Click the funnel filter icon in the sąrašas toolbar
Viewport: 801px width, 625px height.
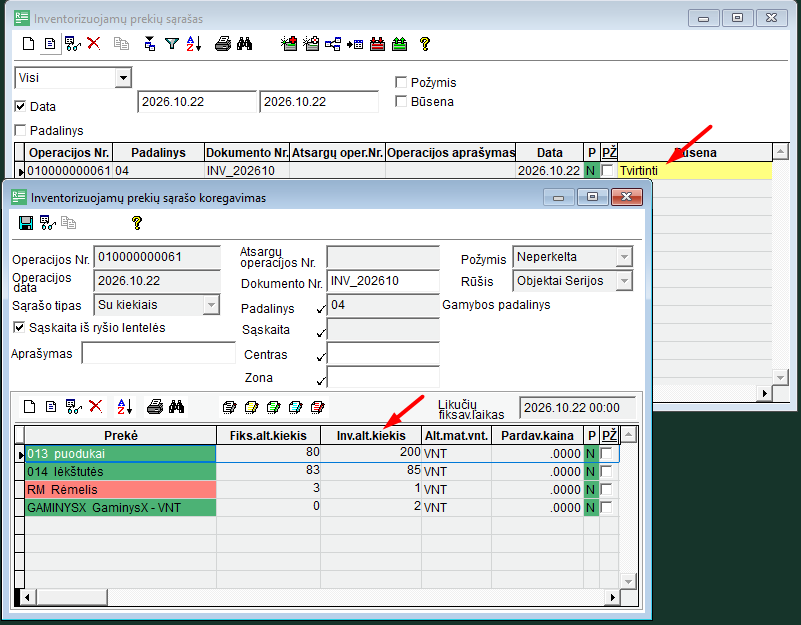172,44
